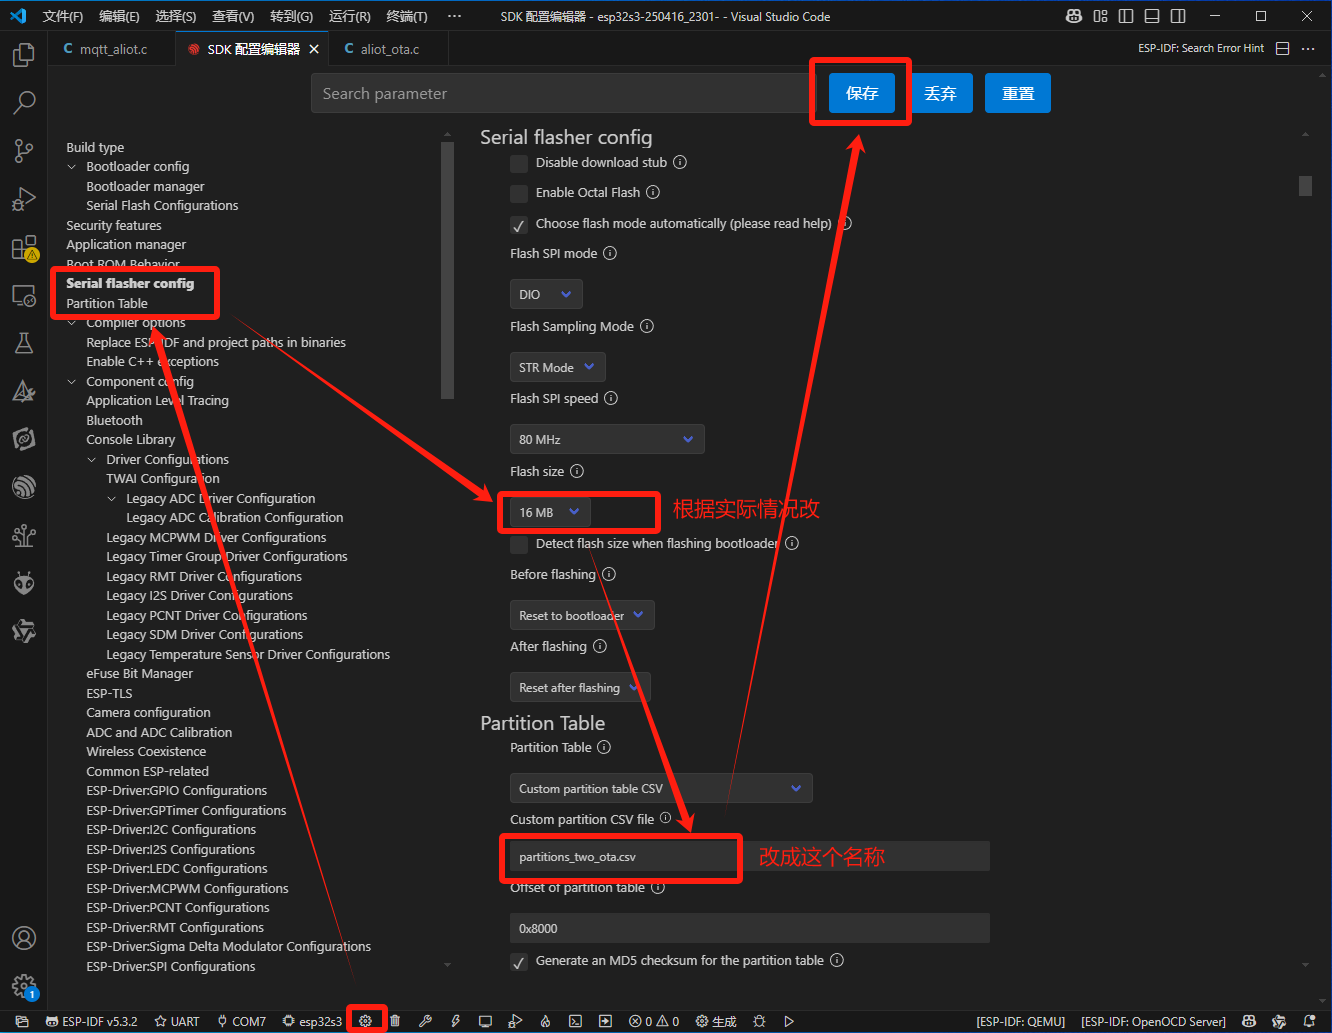Click ESP-IDF: QEMU in status bar

click(x=1021, y=1021)
